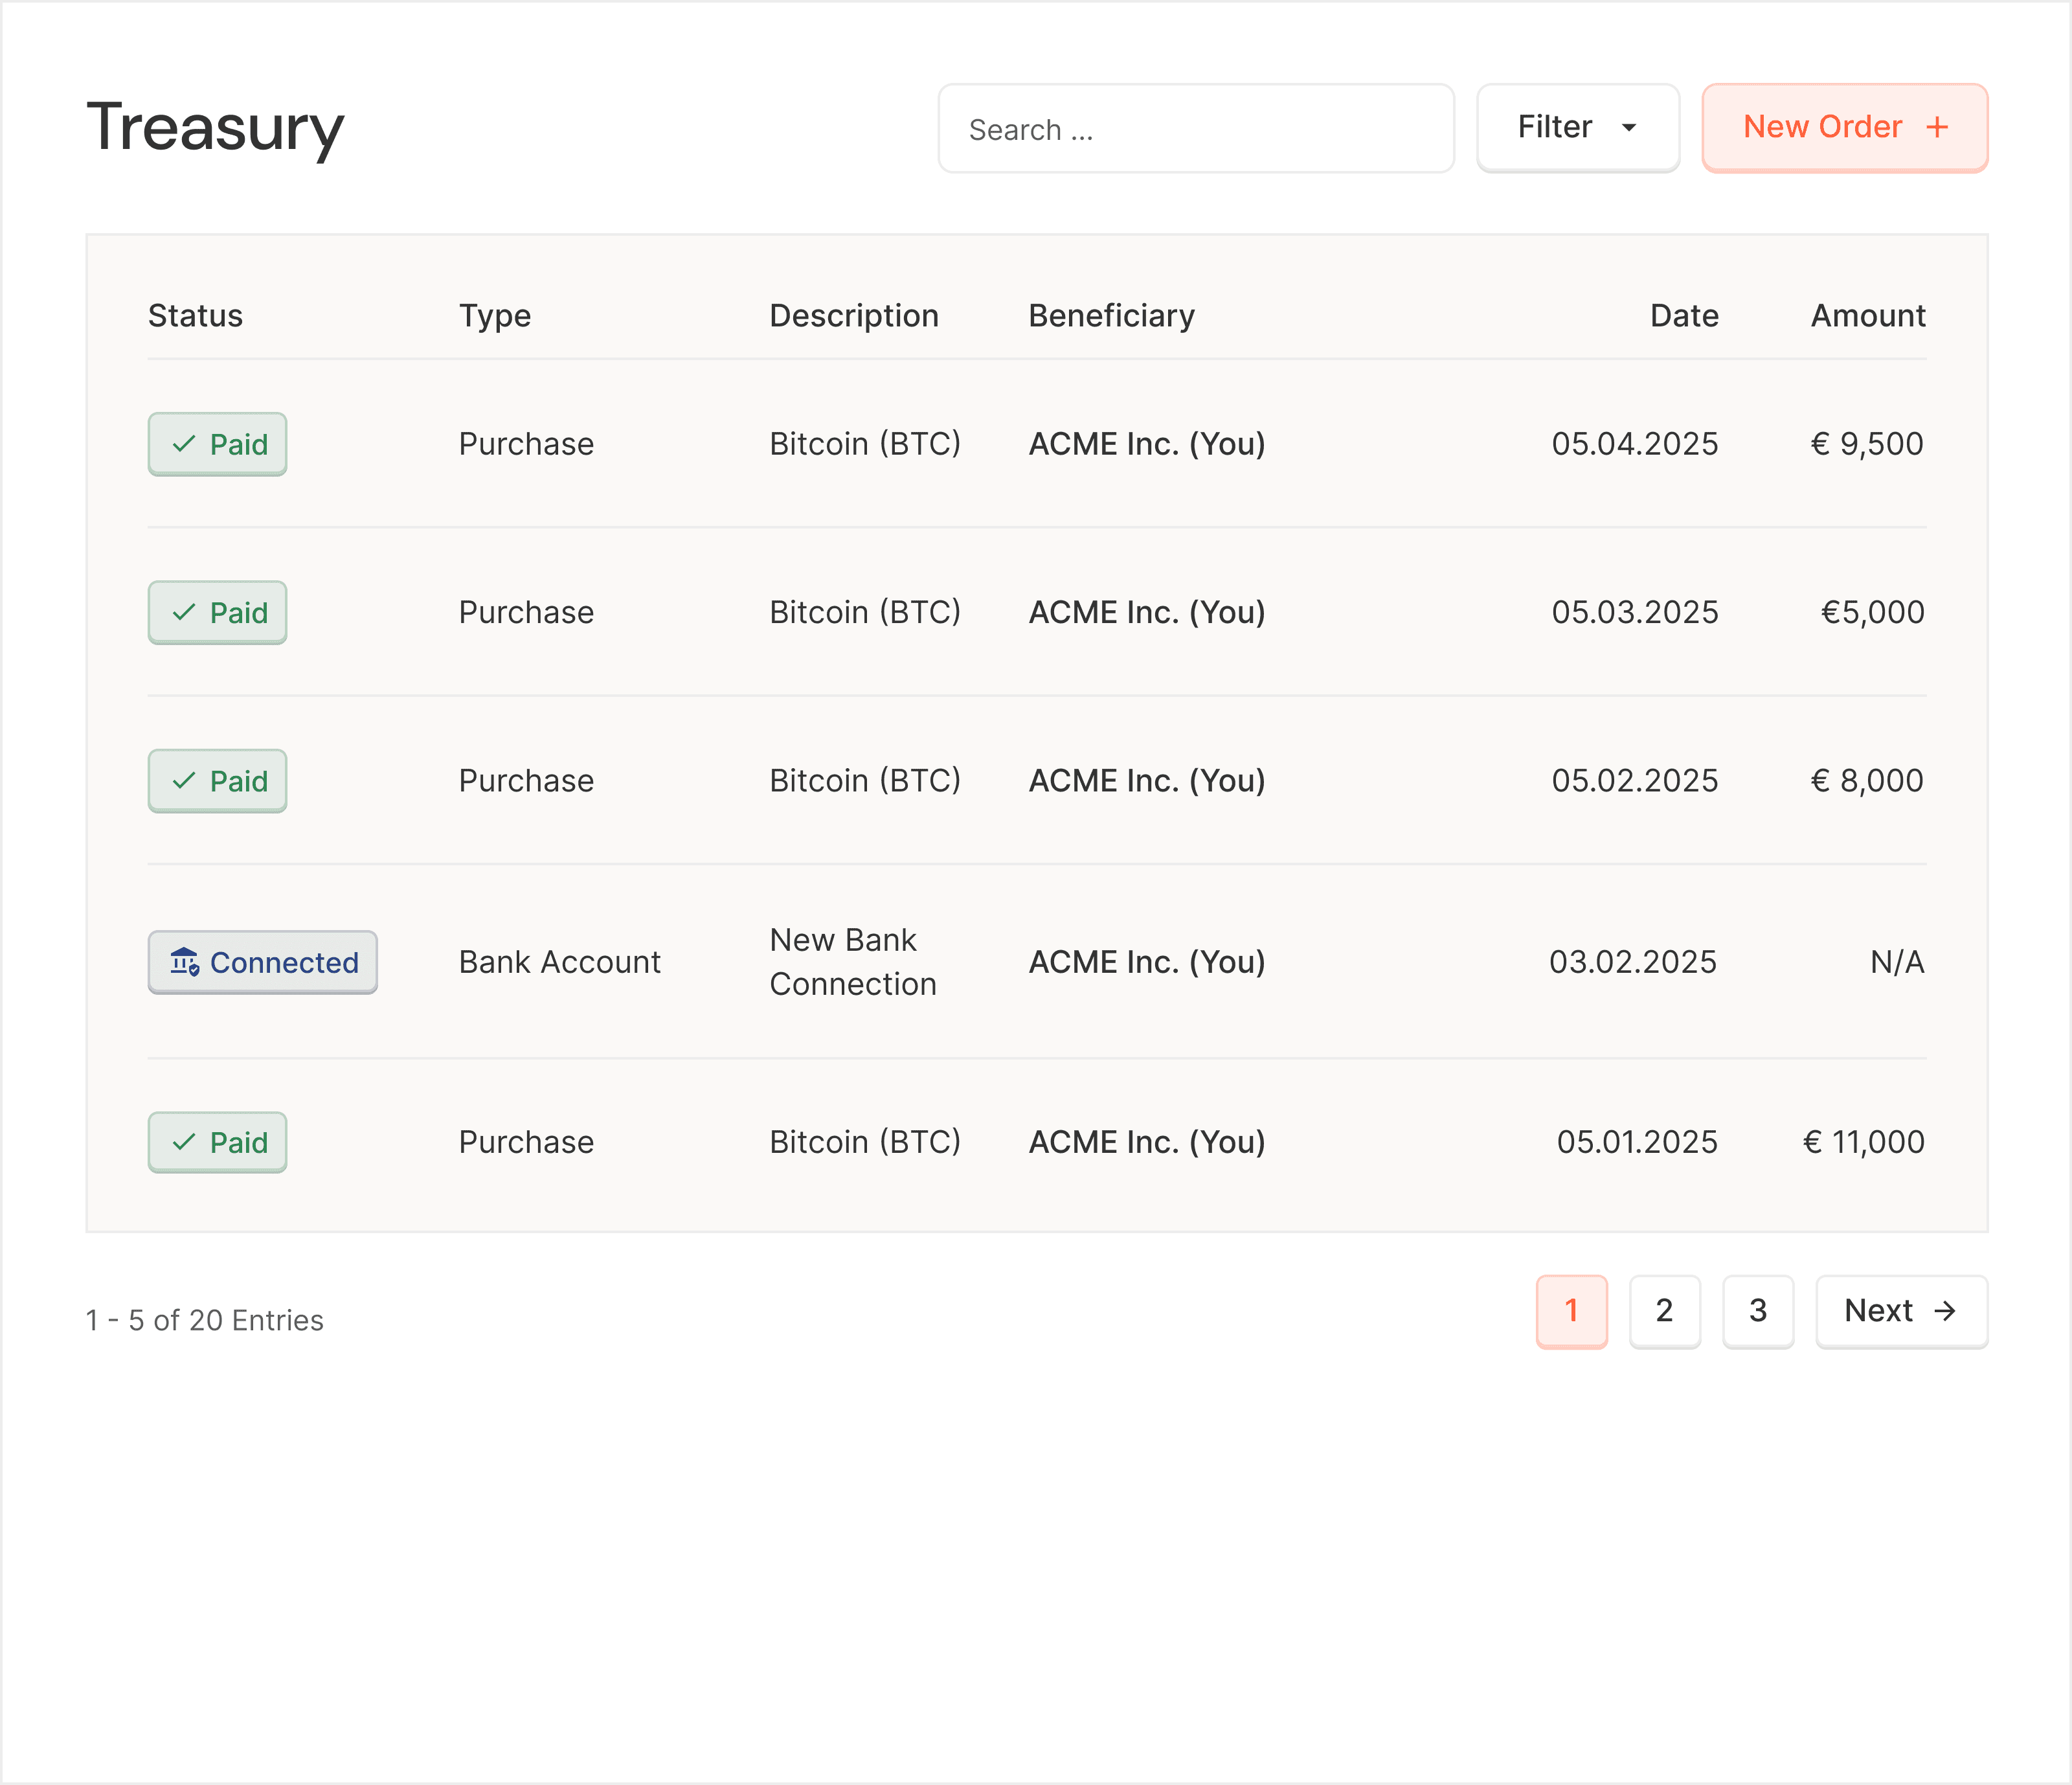Create a New Order
Viewport: 2072px width, 1785px height.
click(1845, 128)
